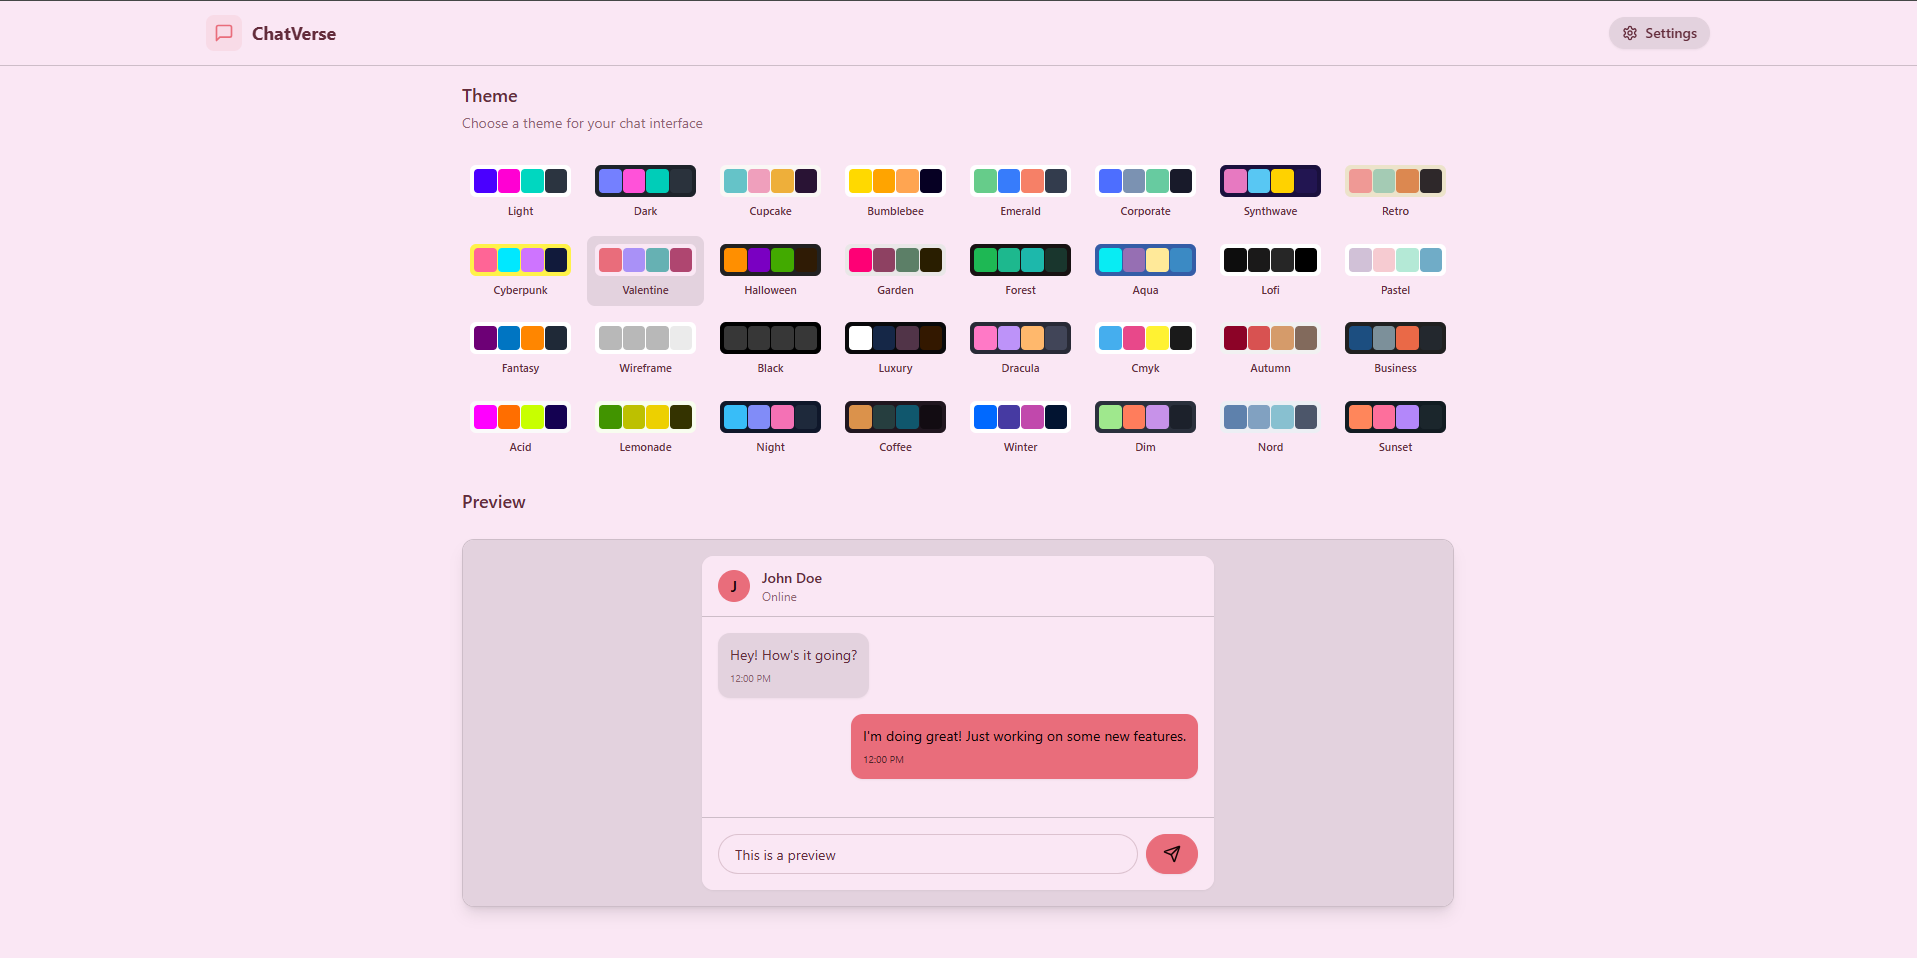Apply the Retro theme
The image size is (1917, 958).
1395,192
